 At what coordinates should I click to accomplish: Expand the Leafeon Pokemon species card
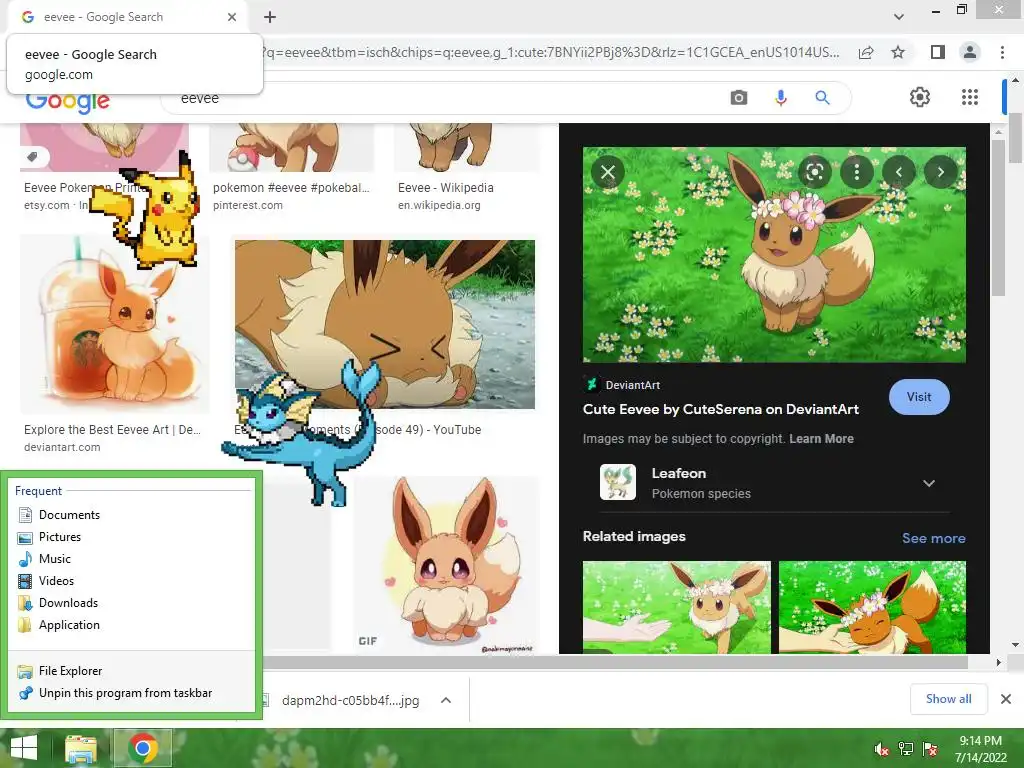929,483
